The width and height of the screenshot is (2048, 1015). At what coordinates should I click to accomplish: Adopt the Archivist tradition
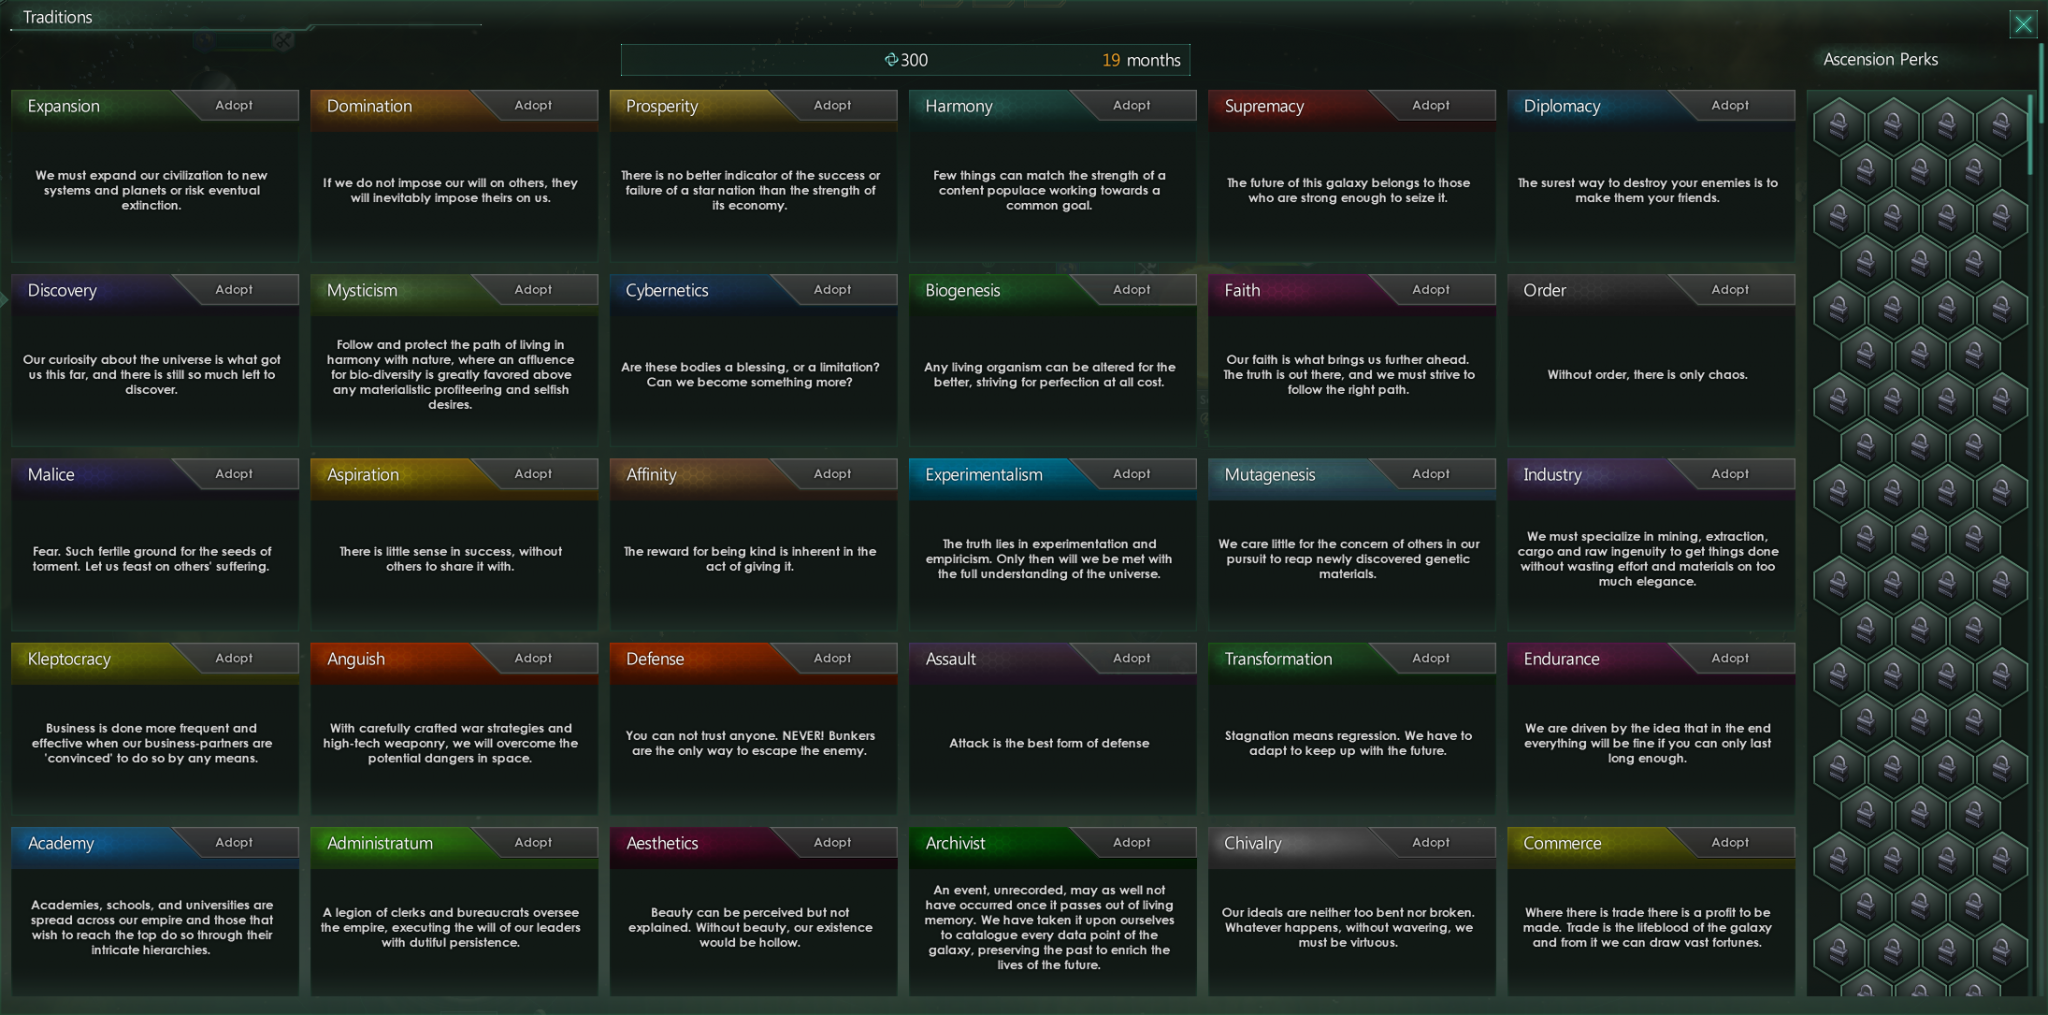1133,842
